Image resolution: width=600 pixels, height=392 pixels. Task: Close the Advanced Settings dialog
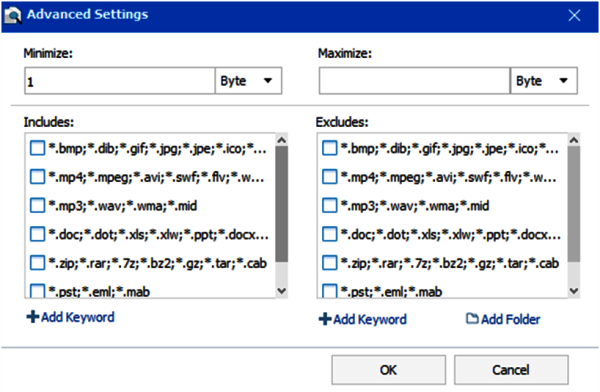point(574,15)
